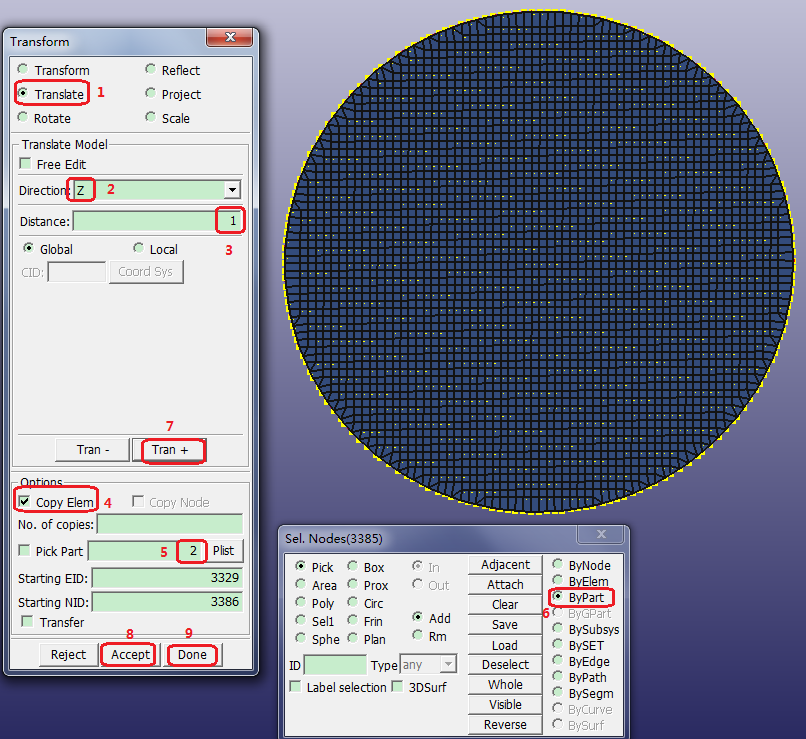
Task: Toggle the Label selection checkbox
Action: 295,687
